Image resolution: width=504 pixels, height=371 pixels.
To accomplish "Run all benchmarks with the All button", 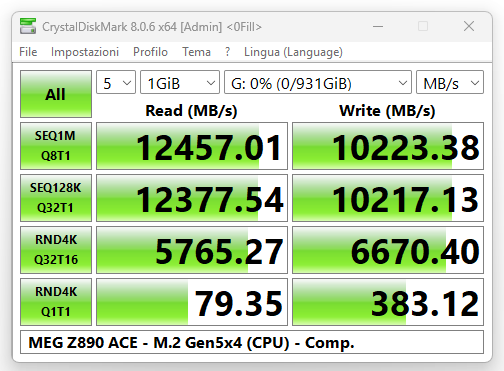I will [56, 94].
